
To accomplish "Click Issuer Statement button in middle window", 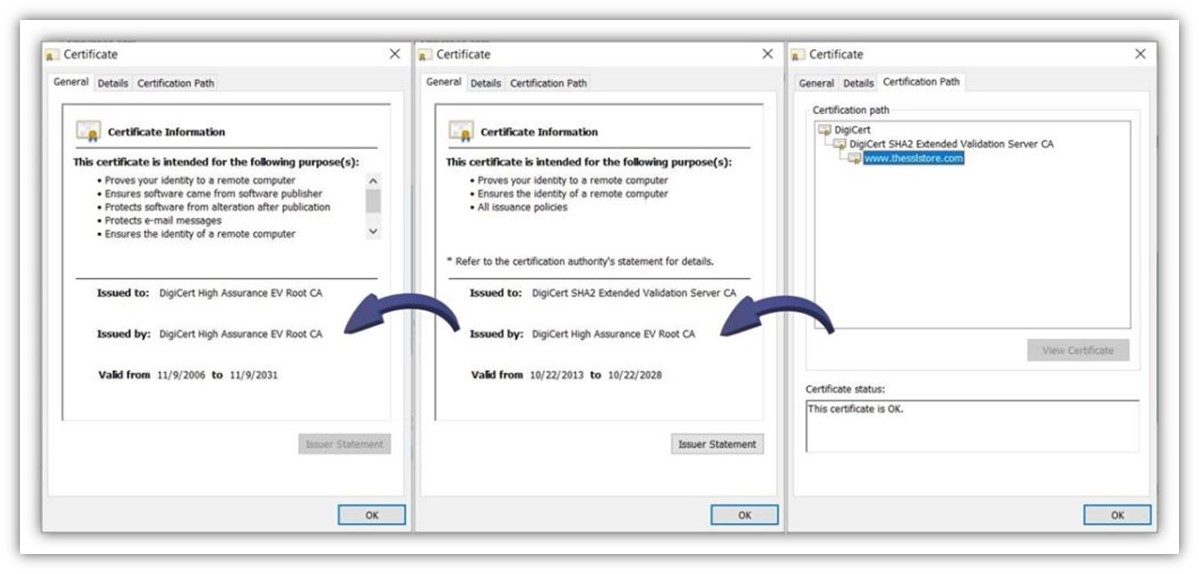I will pyautogui.click(x=717, y=444).
